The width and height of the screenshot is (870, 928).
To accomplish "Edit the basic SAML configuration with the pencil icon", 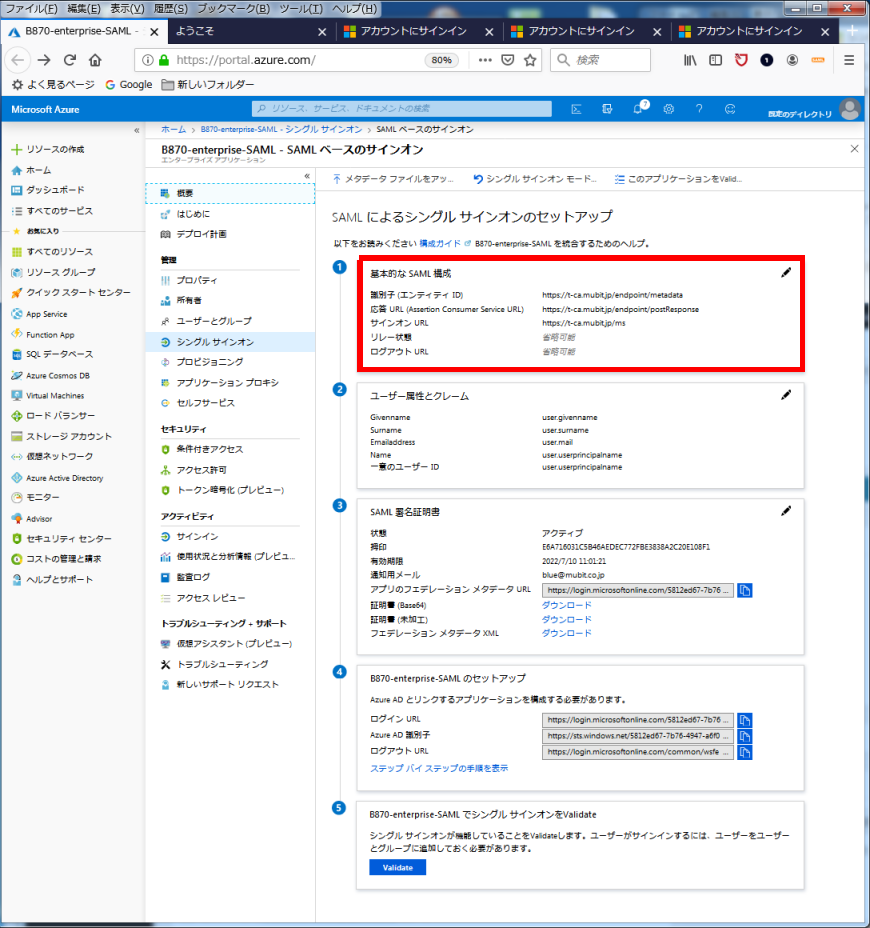I will coord(785,272).
